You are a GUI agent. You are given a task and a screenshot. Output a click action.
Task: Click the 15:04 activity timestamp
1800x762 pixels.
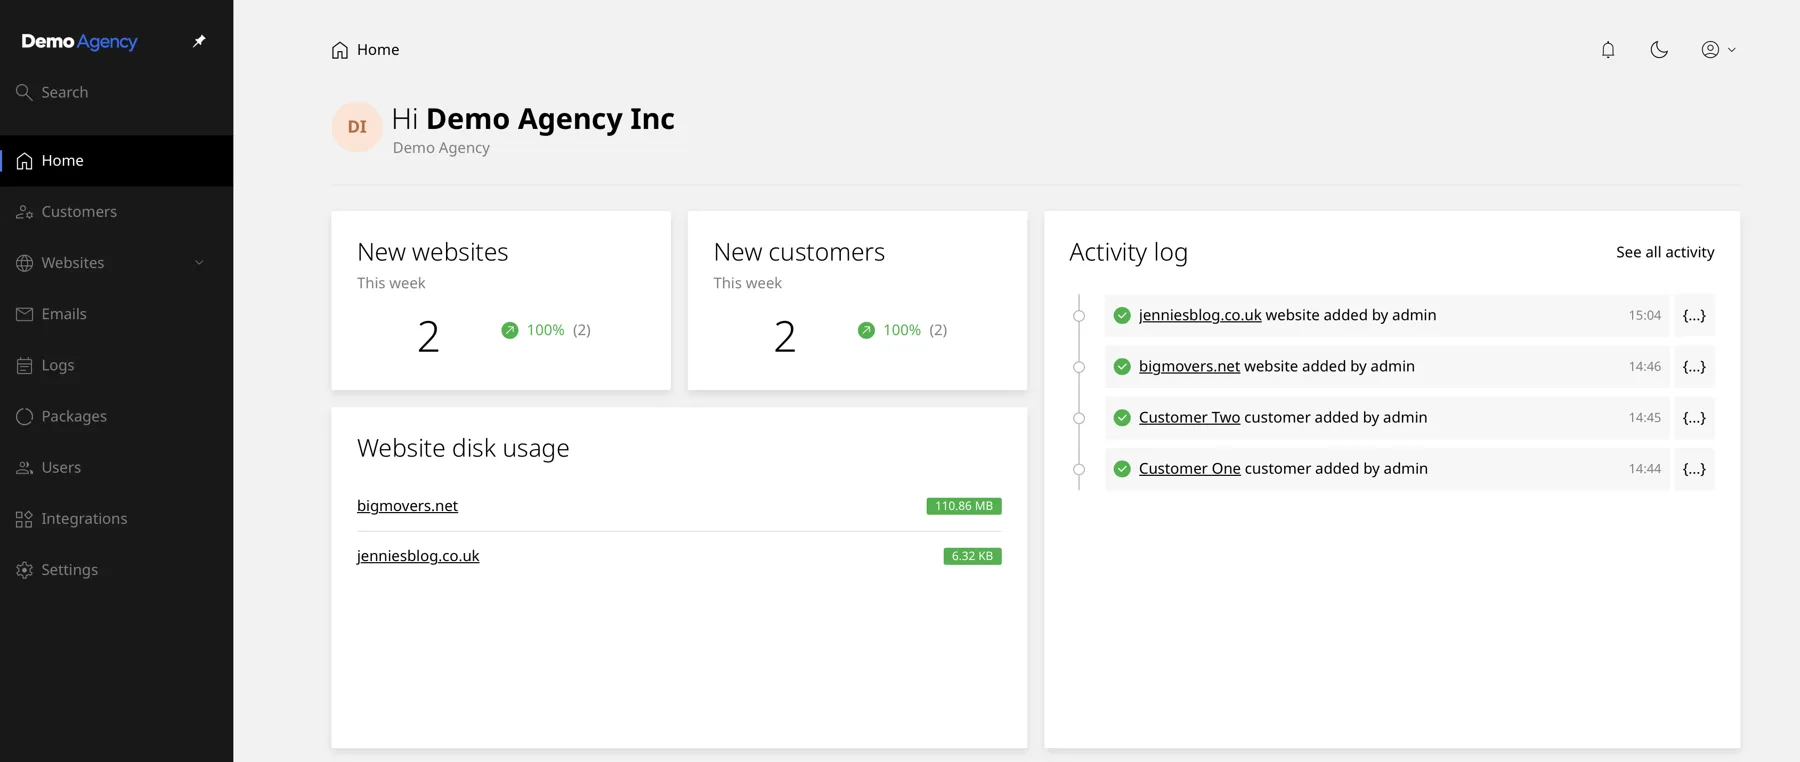point(1644,315)
